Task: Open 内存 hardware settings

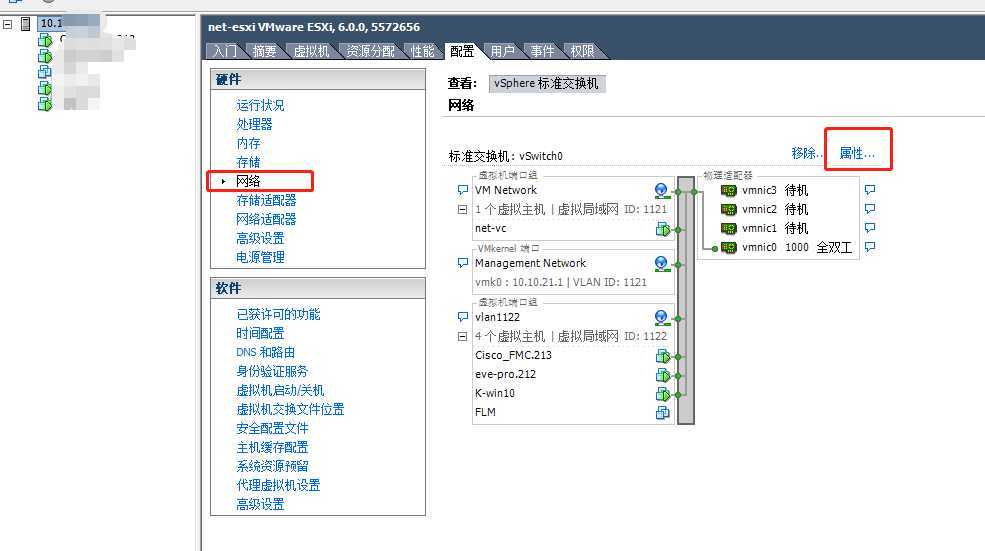Action: coord(248,143)
